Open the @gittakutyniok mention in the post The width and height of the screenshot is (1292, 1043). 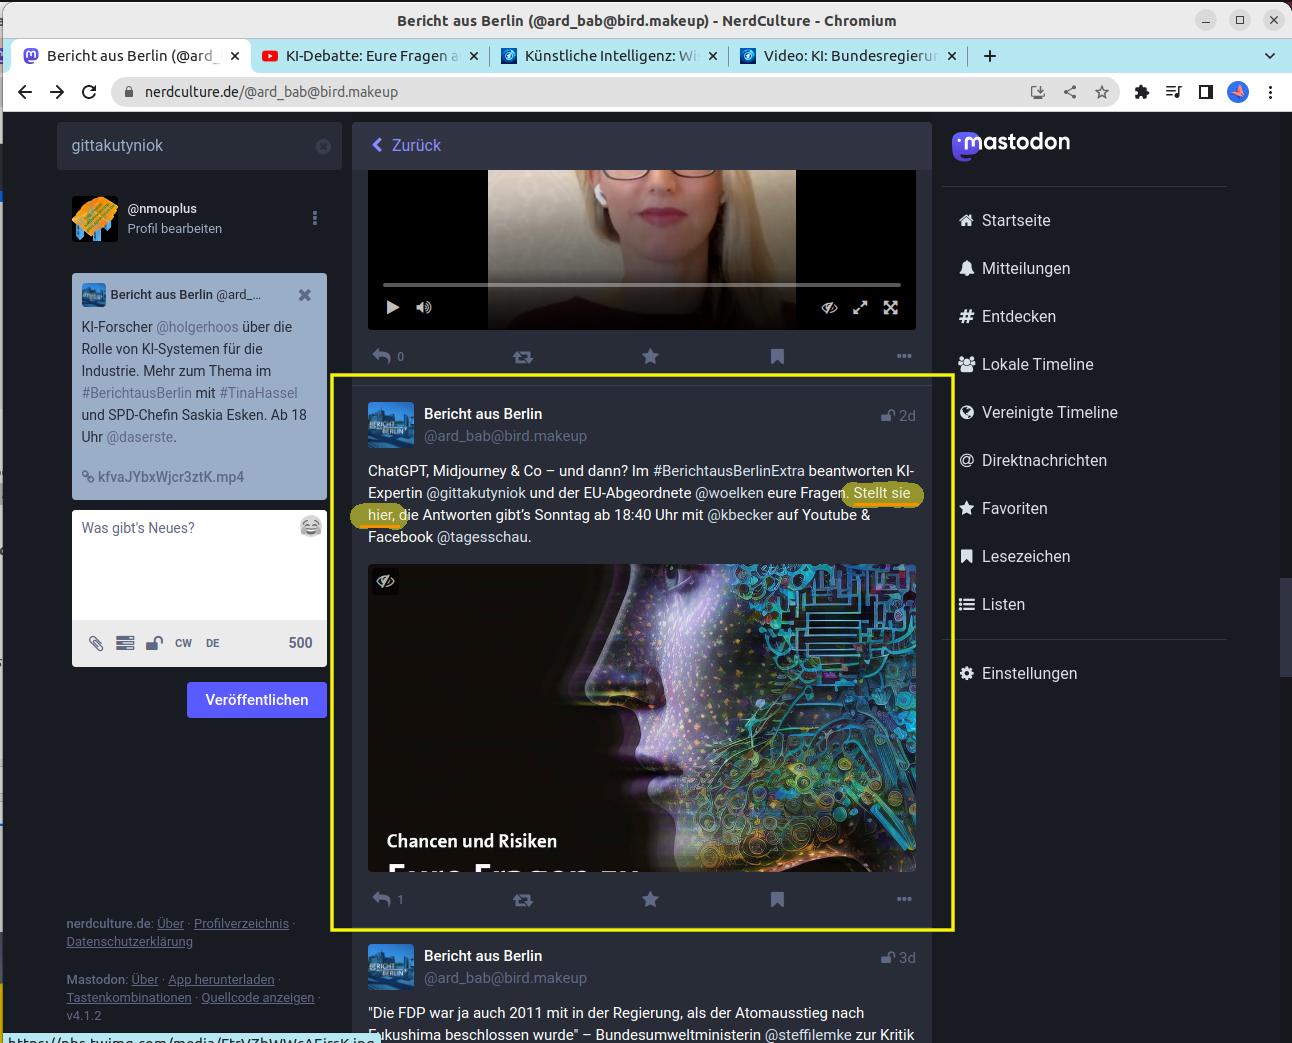pos(476,492)
